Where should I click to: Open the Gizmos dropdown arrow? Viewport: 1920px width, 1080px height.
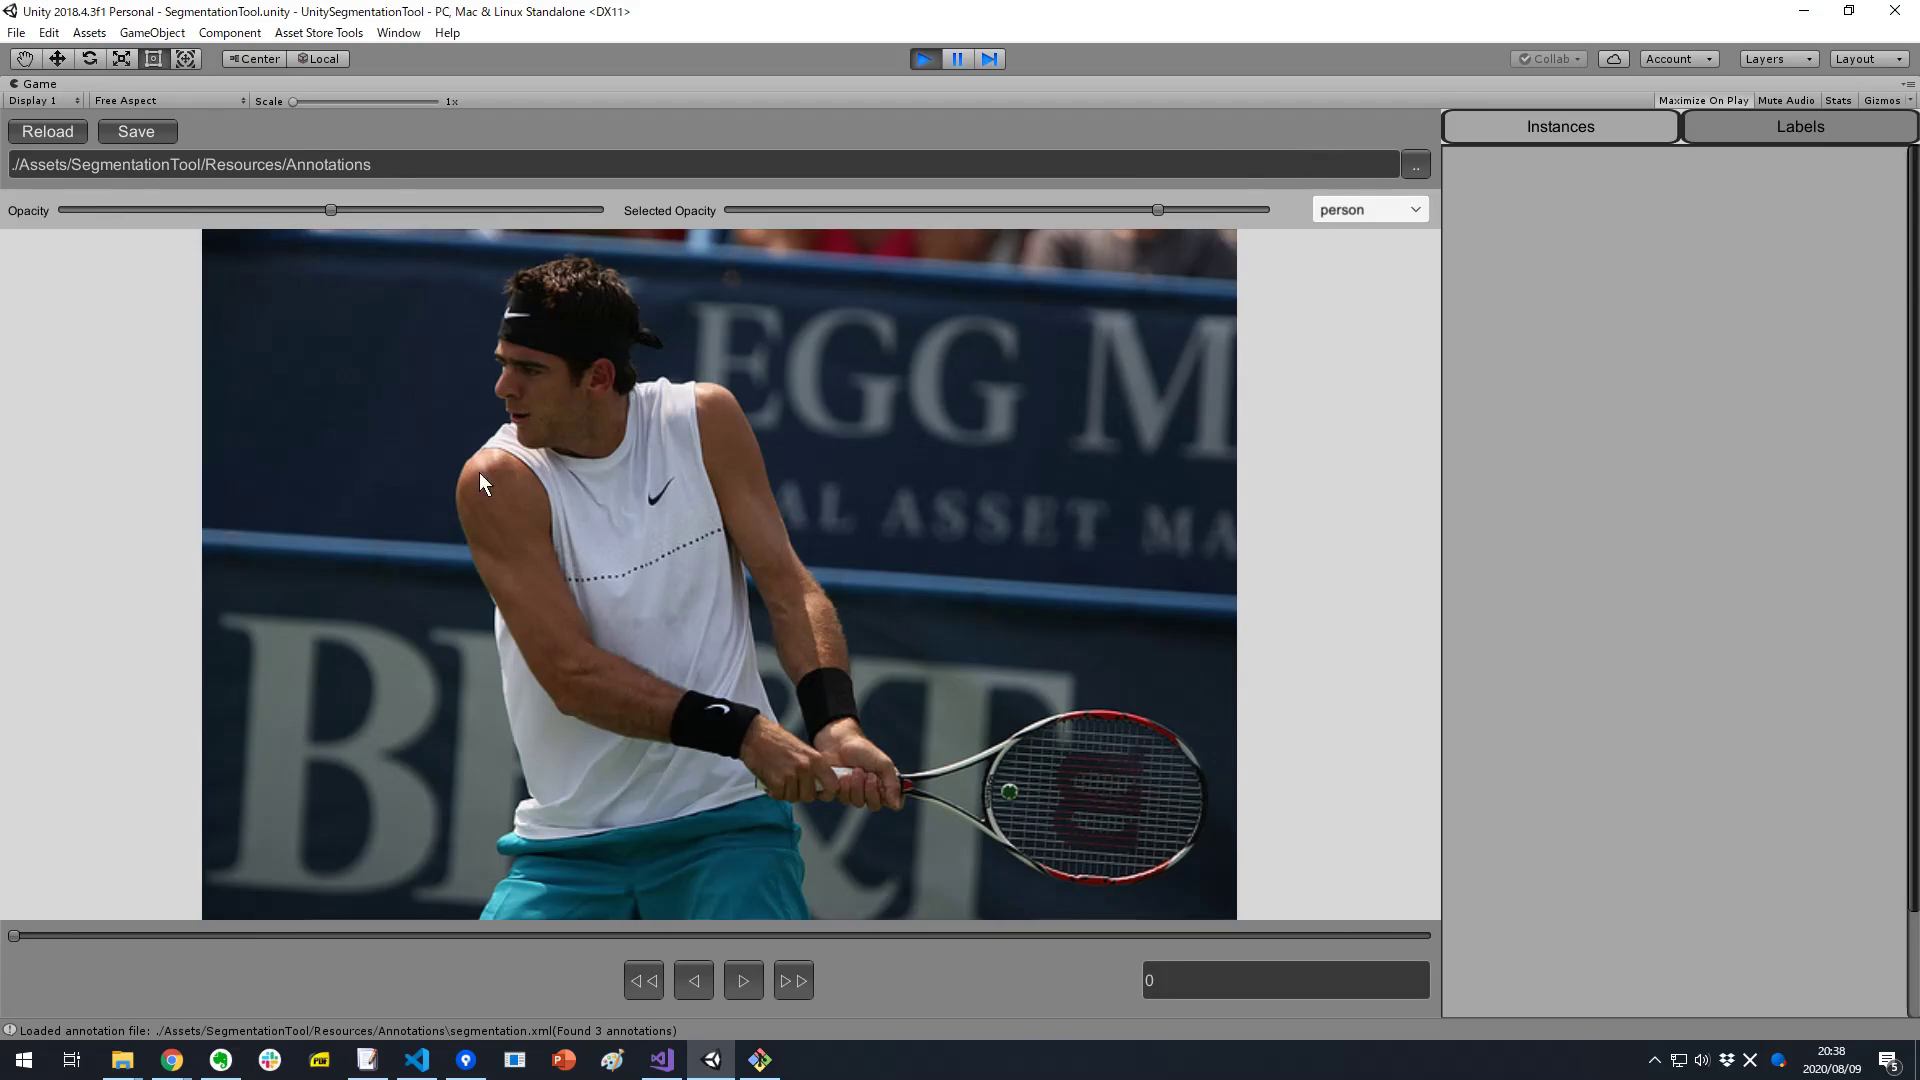point(1910,101)
